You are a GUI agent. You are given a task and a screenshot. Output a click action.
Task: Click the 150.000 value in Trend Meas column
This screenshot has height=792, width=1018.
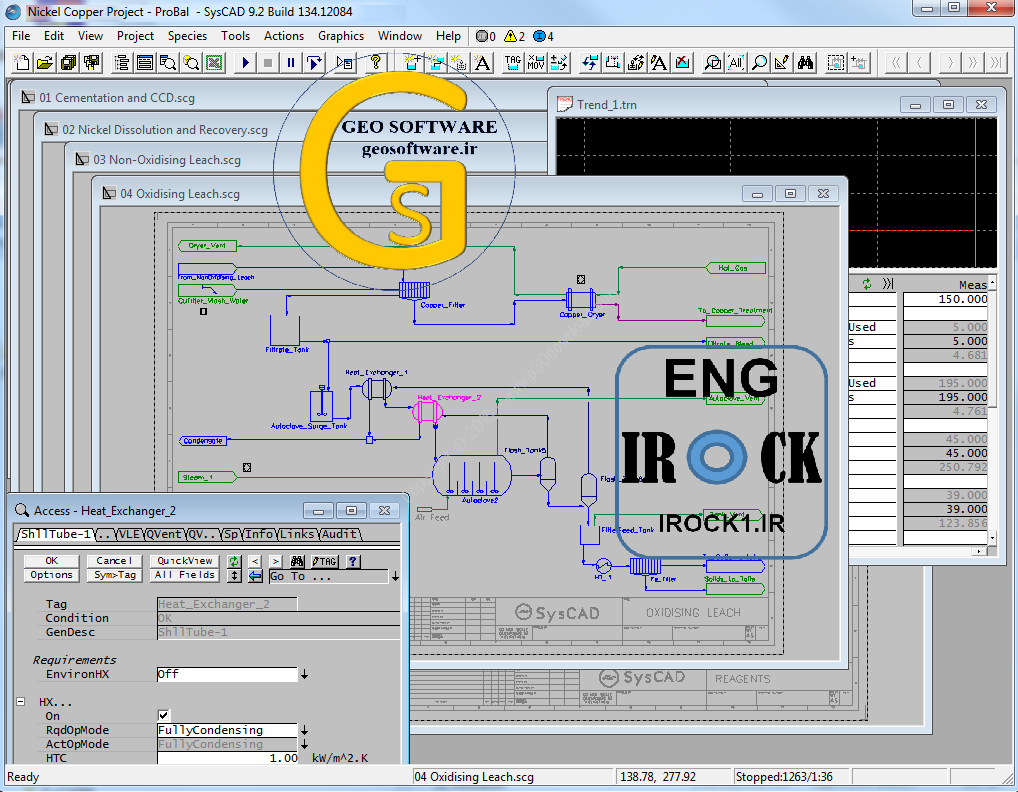[945, 299]
